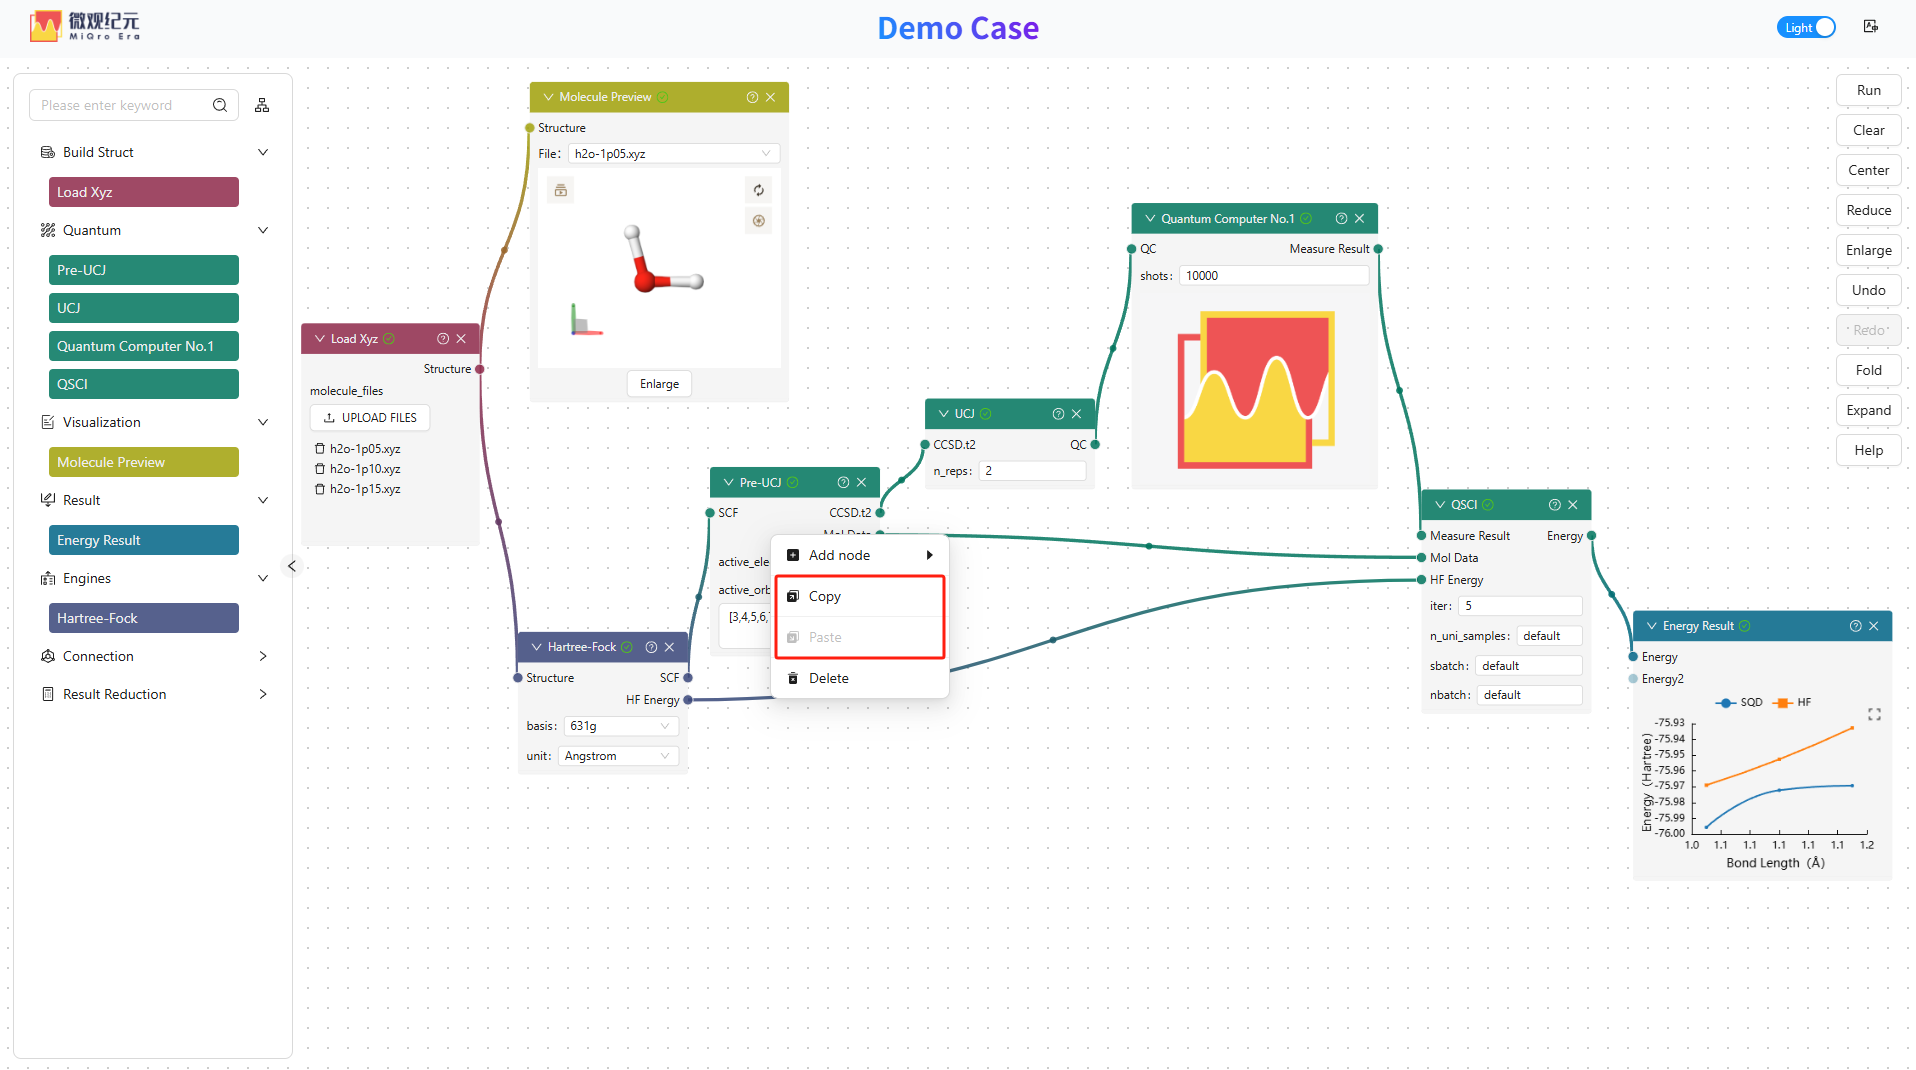Click the rotate icon in Molecule Preview
Image resolution: width=1916 pixels, height=1070 pixels.
coord(759,190)
